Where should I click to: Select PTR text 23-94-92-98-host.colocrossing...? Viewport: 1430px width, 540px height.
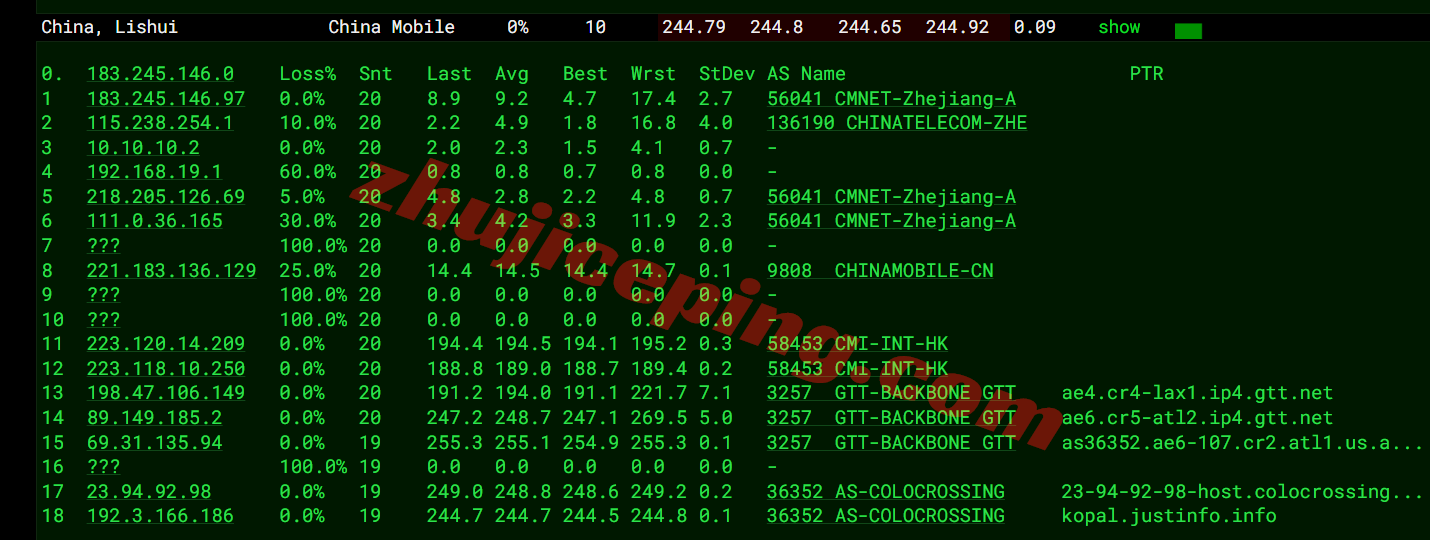1242,491
